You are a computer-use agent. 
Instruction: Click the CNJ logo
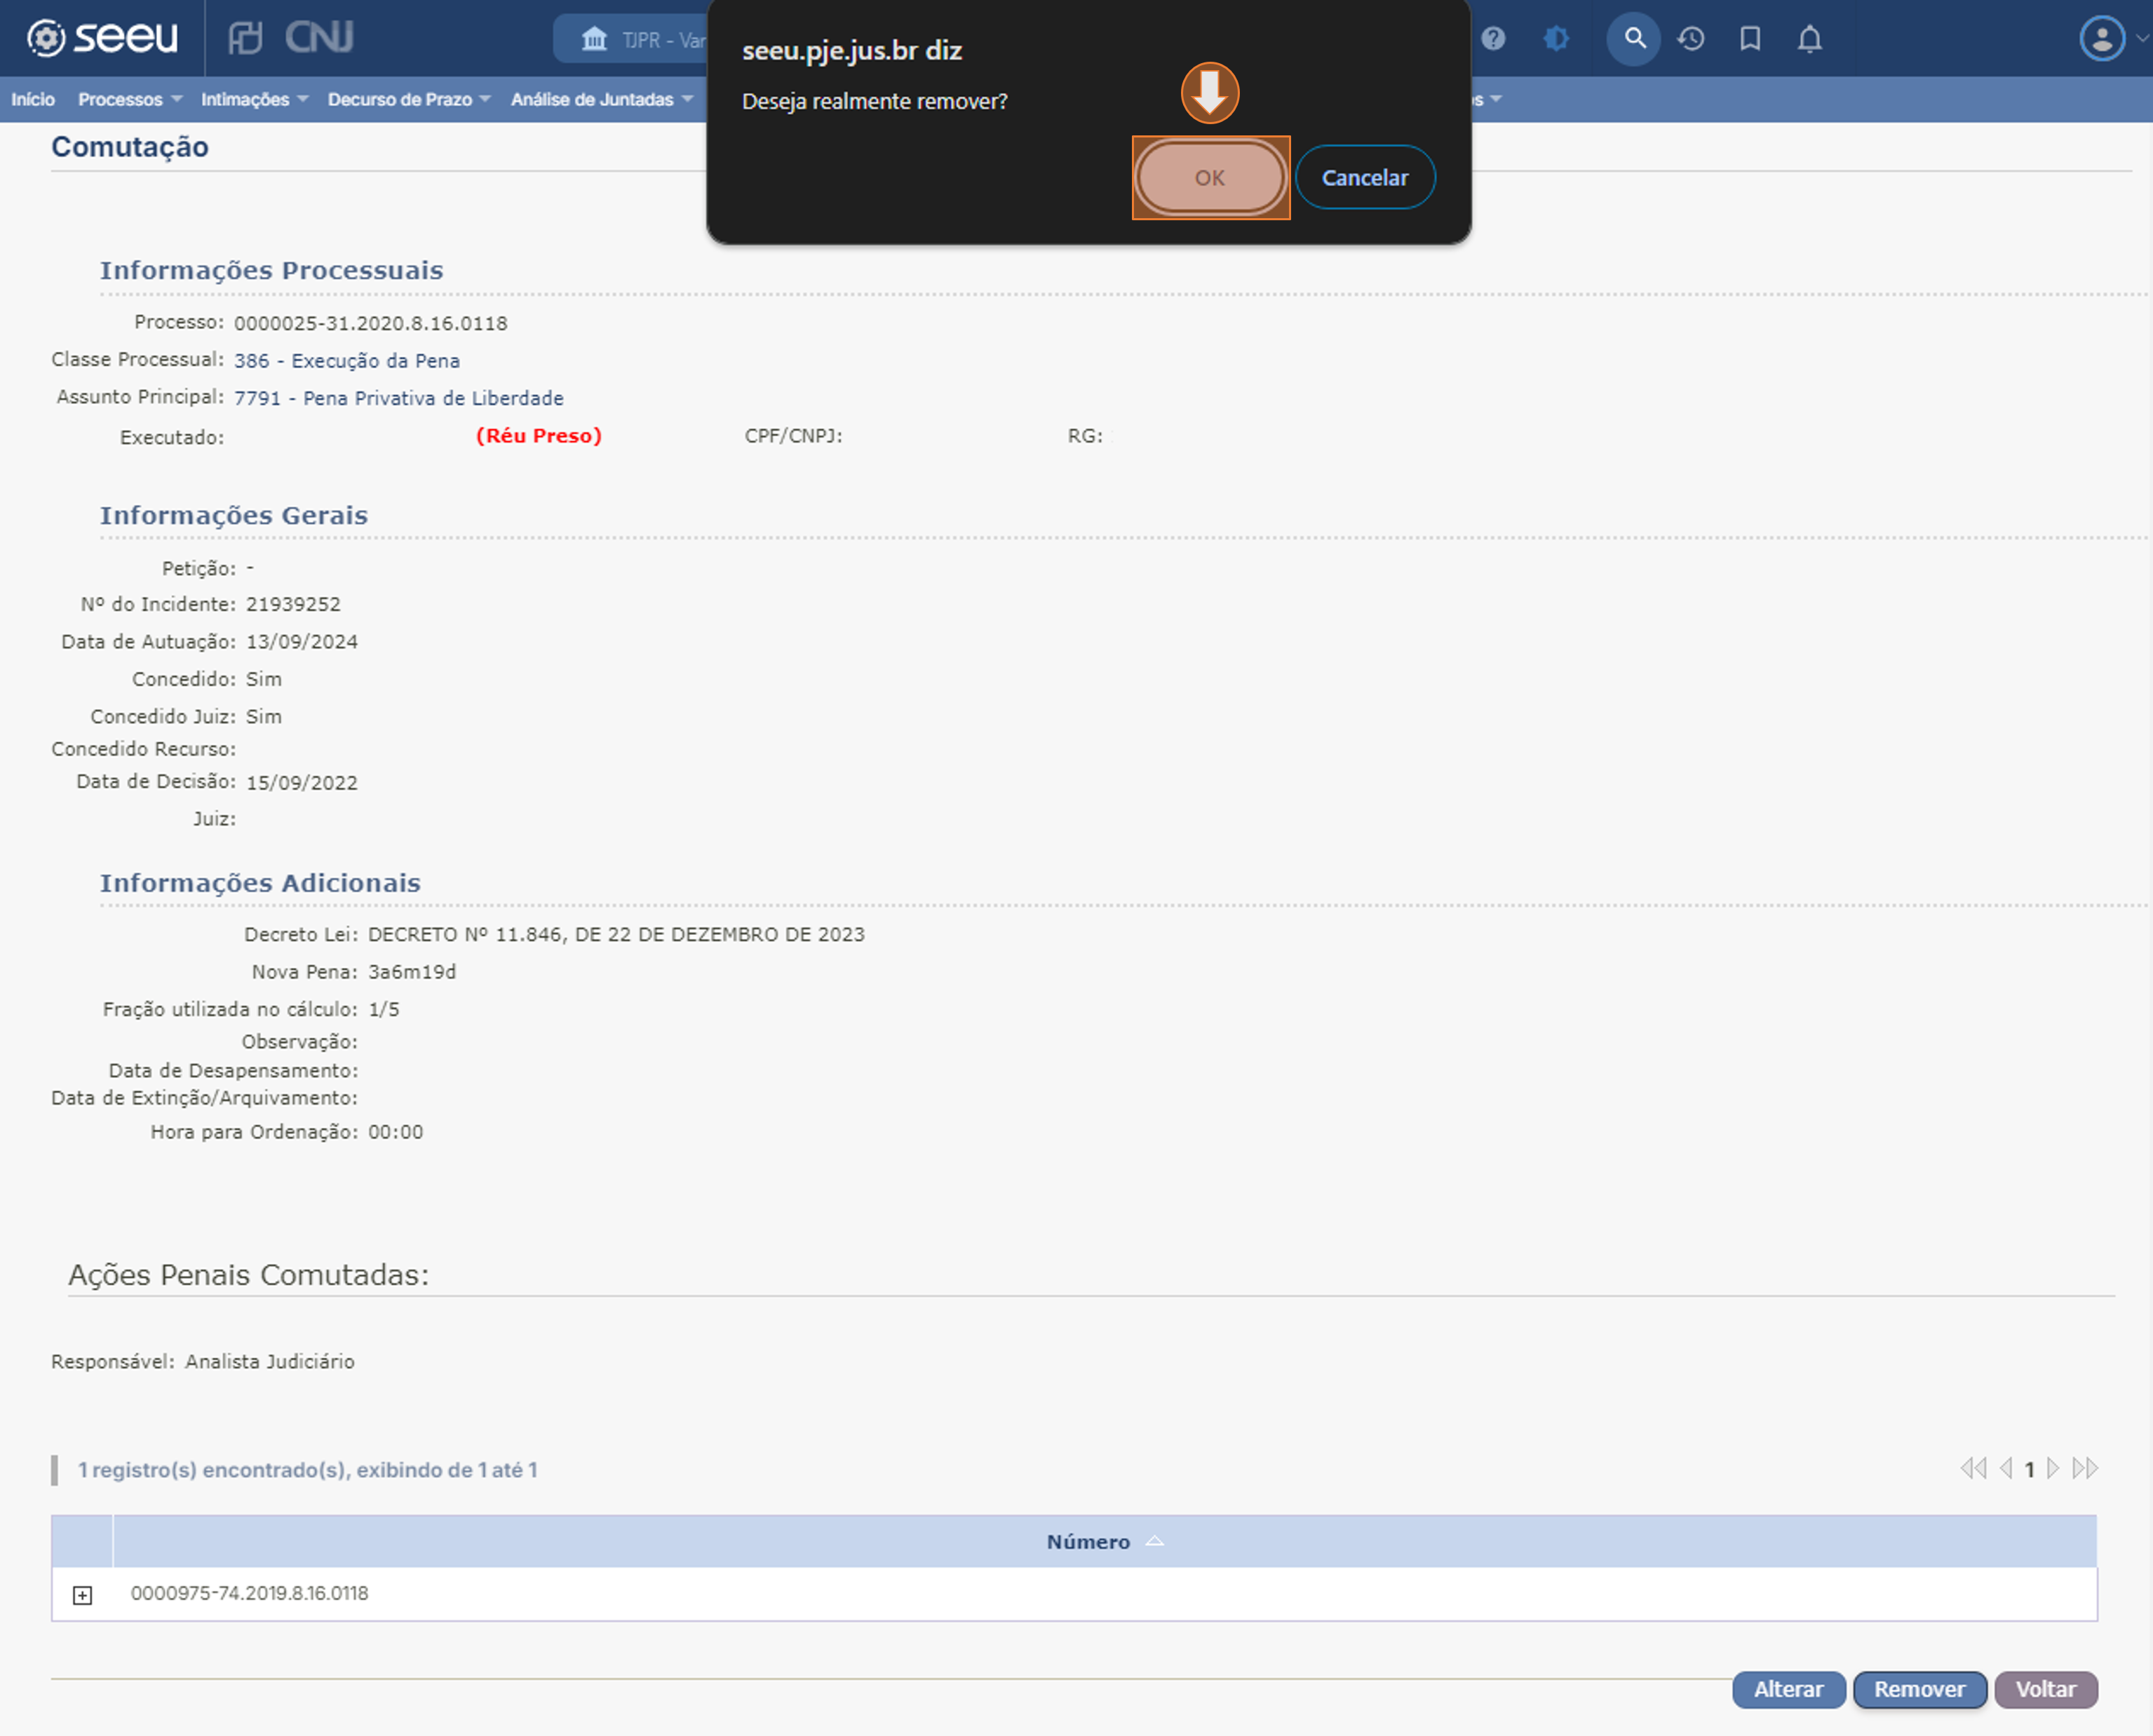click(319, 38)
